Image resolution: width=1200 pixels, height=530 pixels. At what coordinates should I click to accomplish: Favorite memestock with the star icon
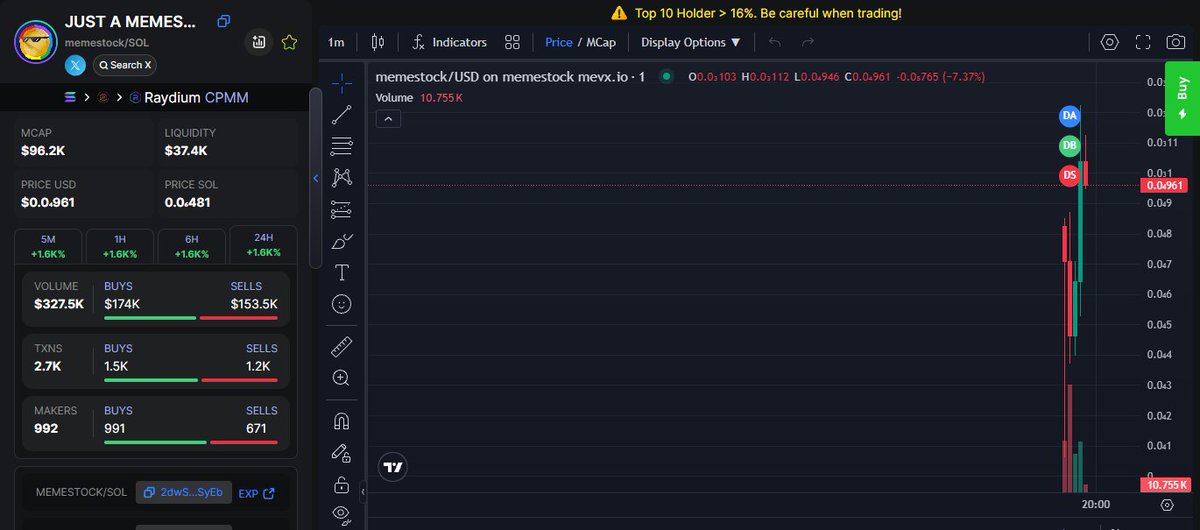tap(289, 42)
